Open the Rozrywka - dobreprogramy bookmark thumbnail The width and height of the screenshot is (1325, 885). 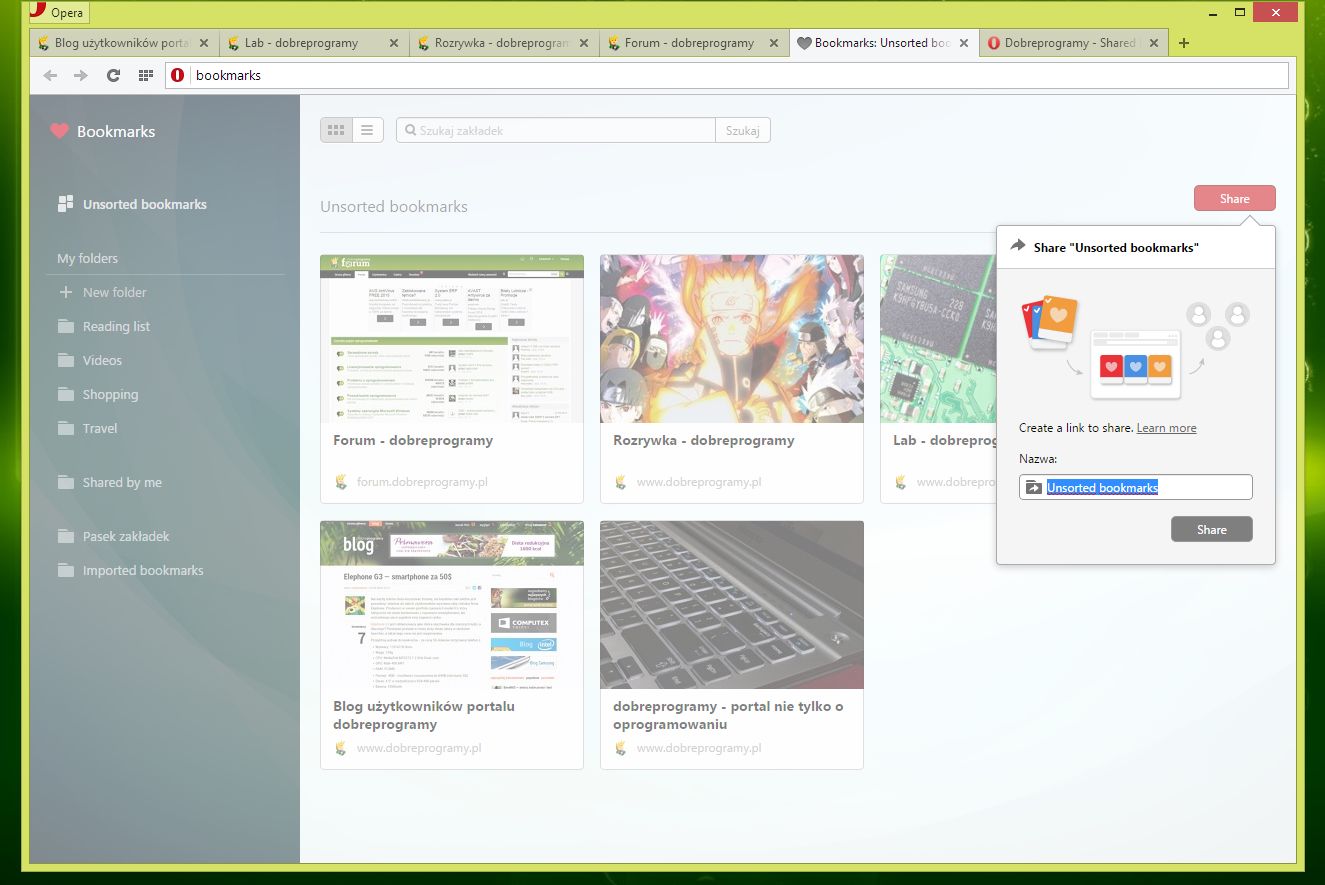(732, 338)
